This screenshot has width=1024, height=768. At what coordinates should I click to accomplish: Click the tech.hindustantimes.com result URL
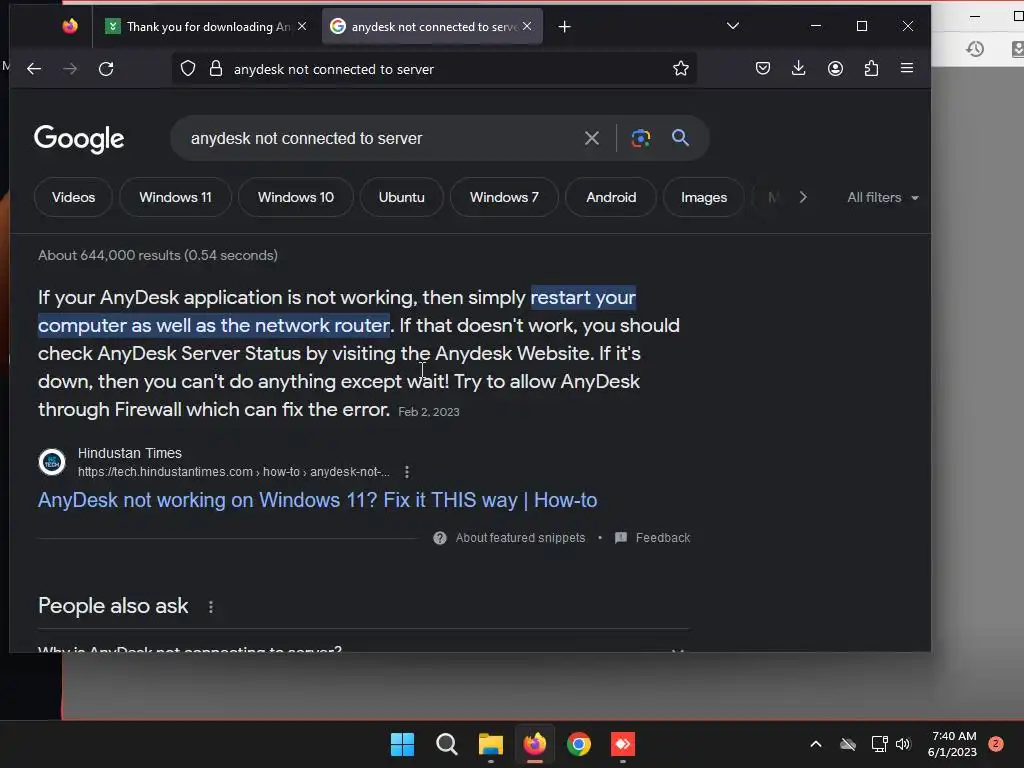coord(233,472)
